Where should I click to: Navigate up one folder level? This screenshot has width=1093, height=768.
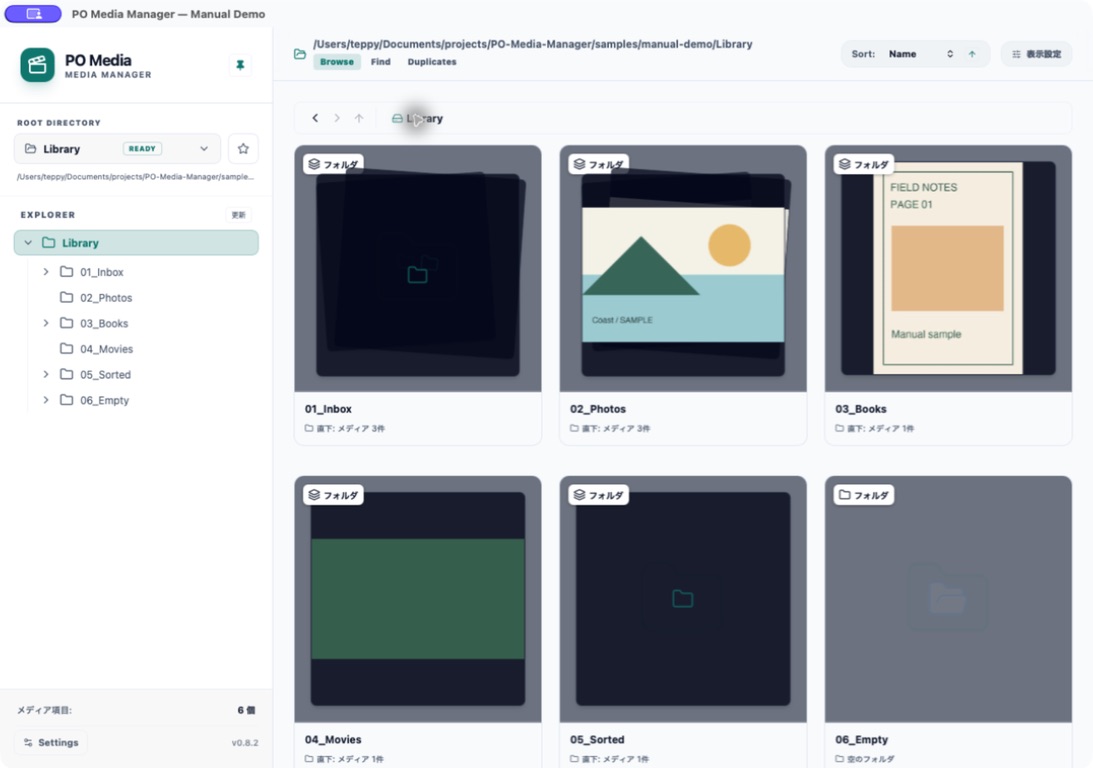pos(359,118)
